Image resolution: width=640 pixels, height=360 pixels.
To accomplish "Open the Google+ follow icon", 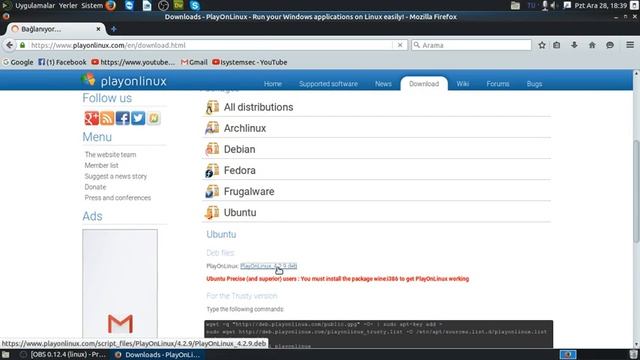I will [91, 118].
